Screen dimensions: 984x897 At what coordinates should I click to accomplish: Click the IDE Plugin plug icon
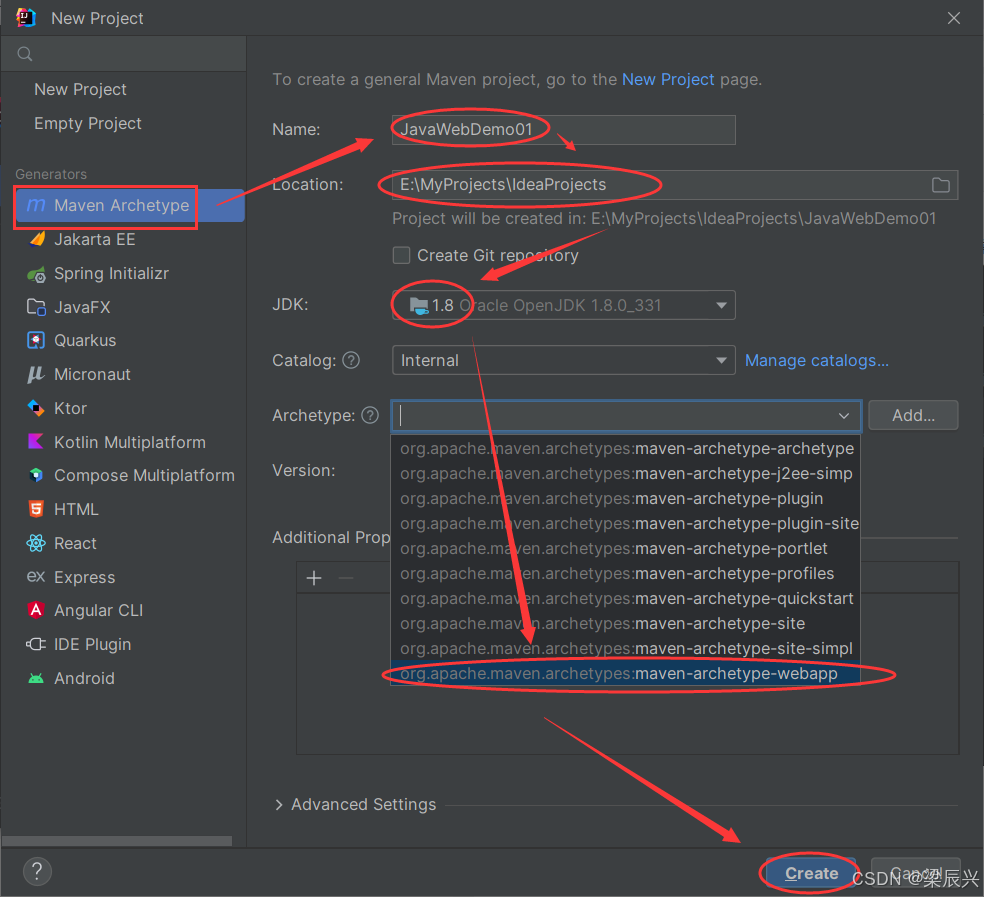pos(36,644)
